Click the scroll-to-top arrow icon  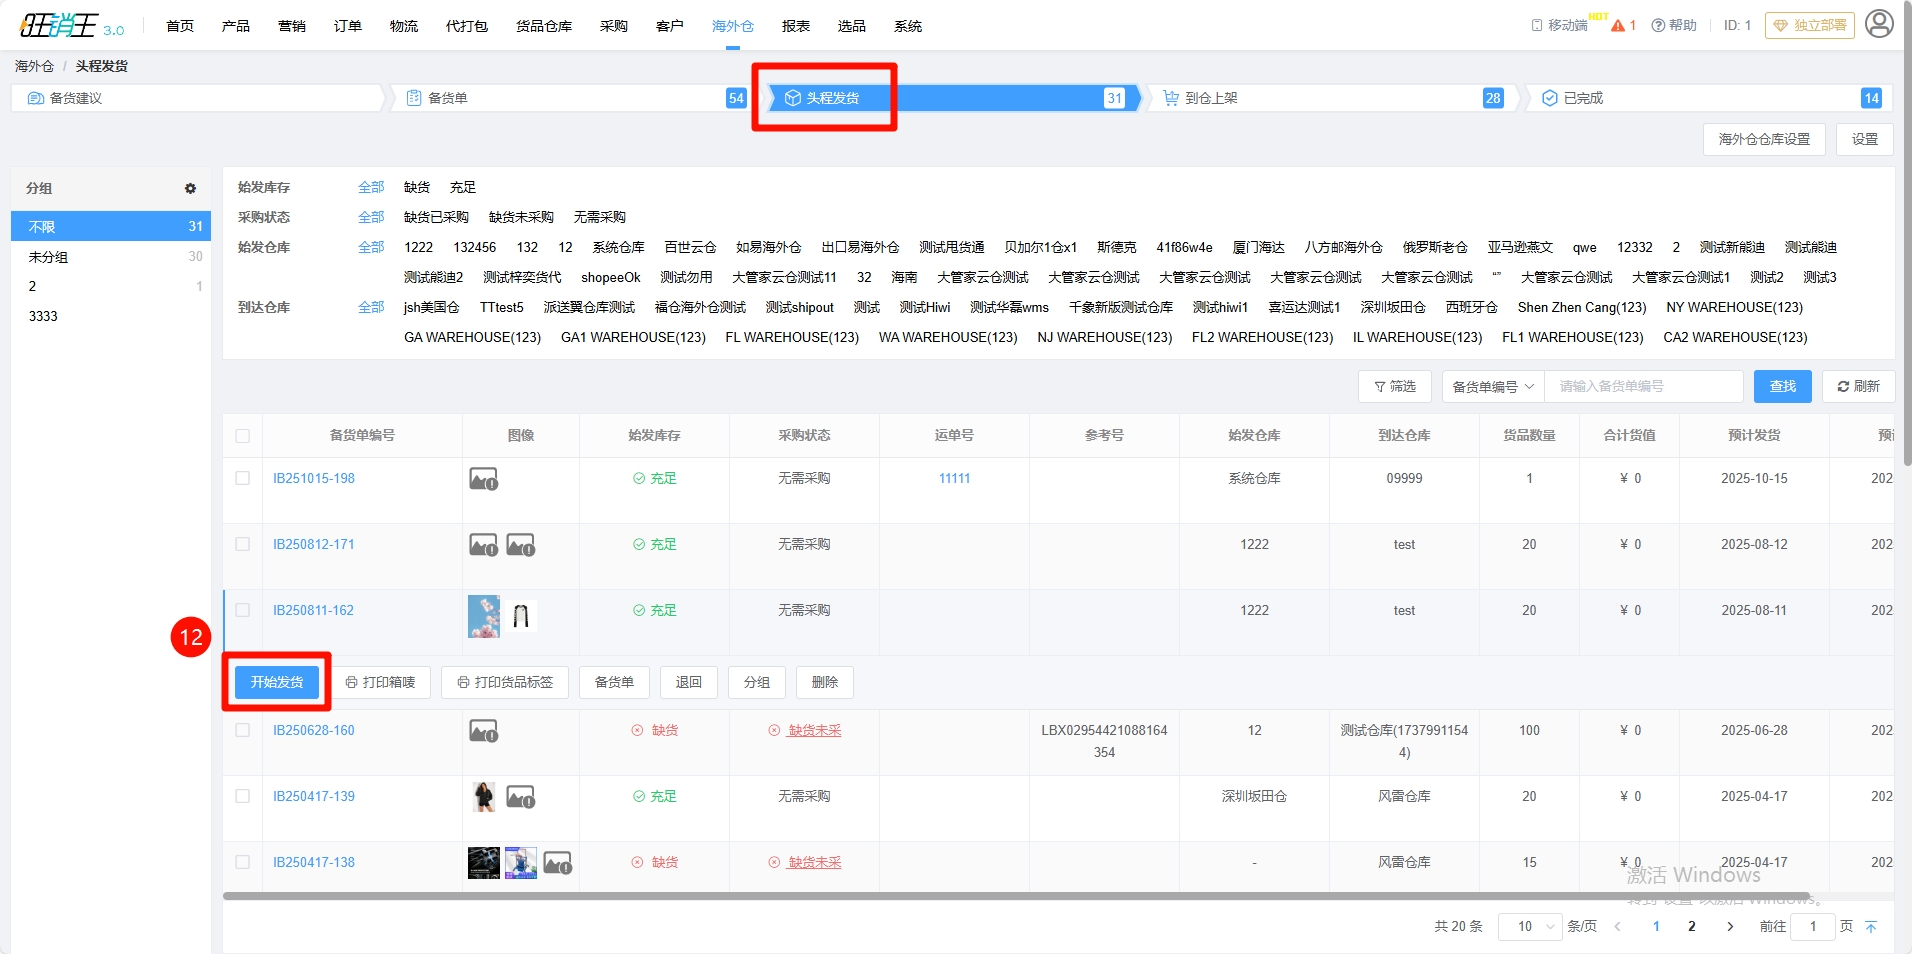coord(1871,927)
